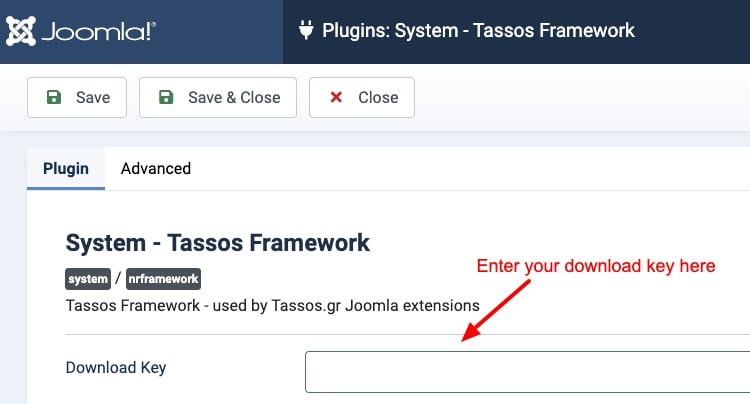Click the Plugins: System - Tassos Framework title
Screen dimensions: 750x404
(x=478, y=31)
